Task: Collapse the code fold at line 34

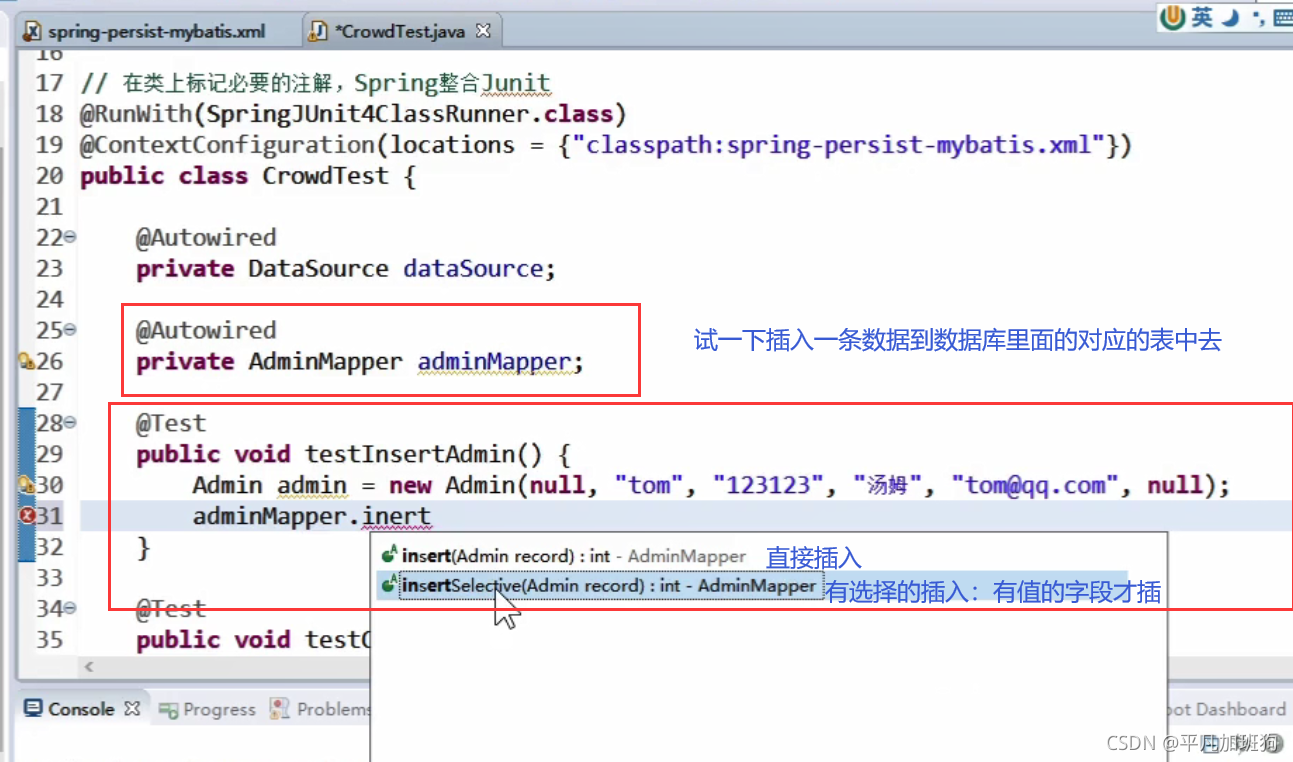Action: point(70,609)
